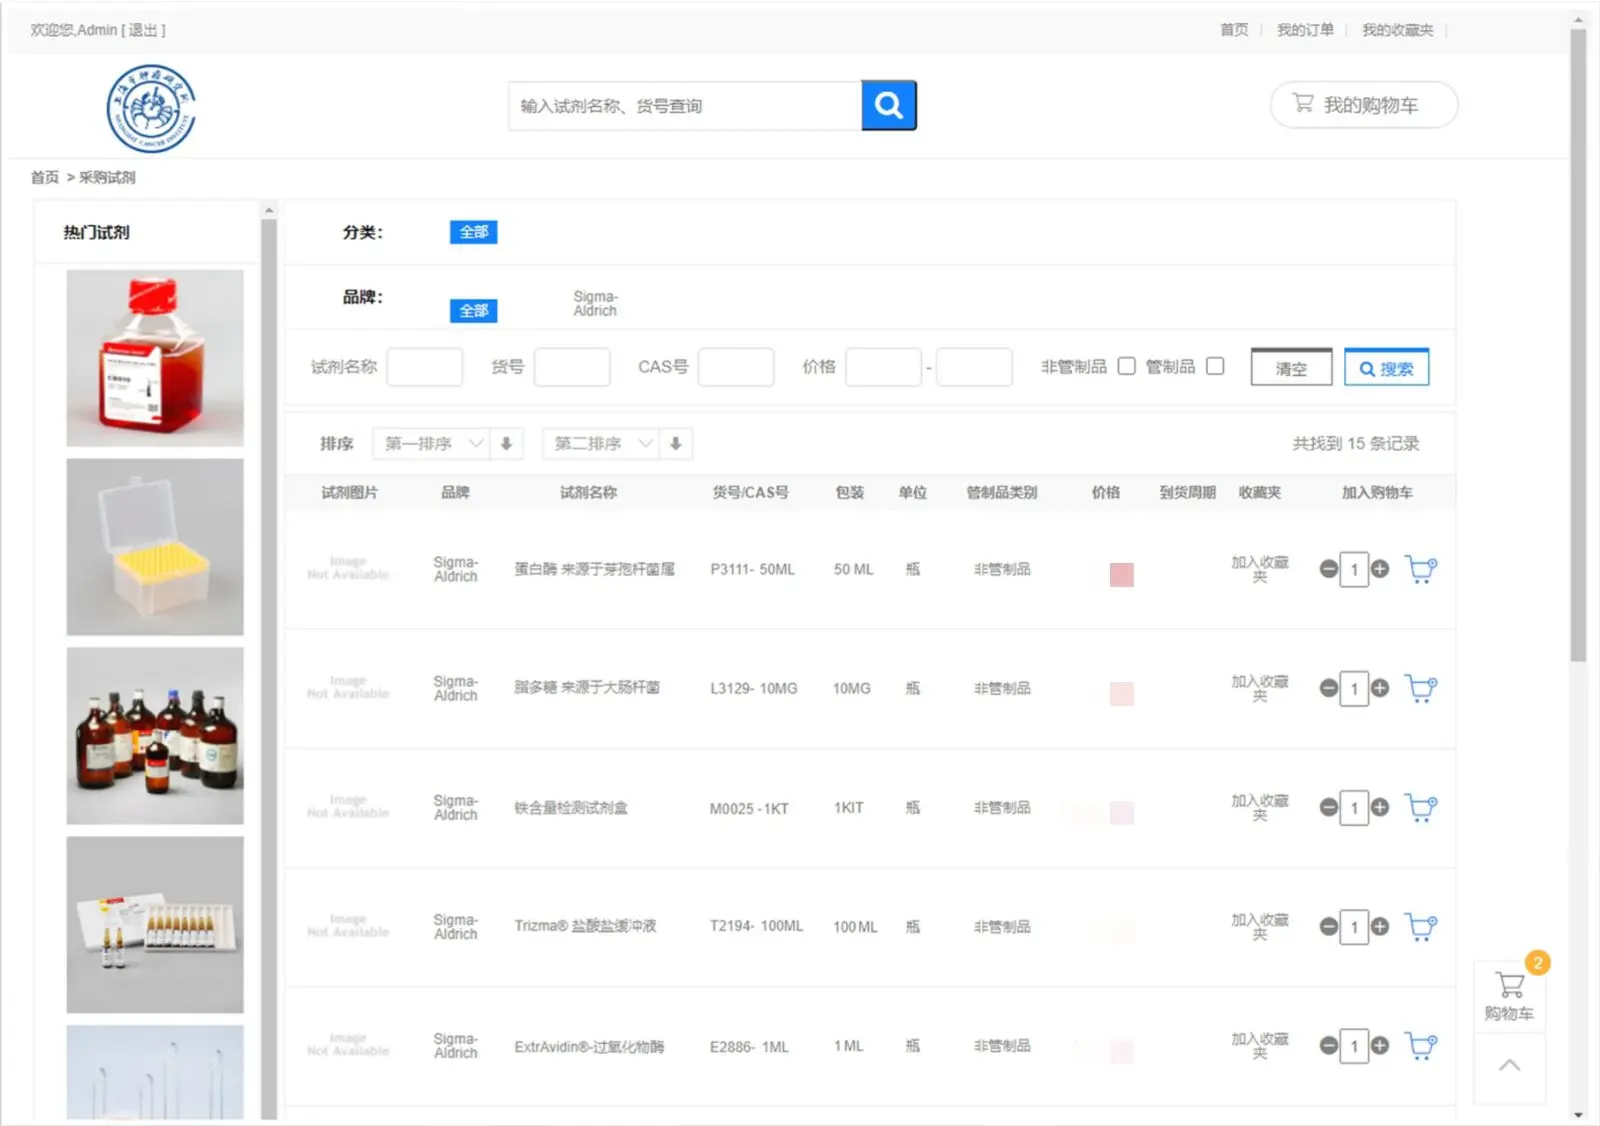Open yellow pipette tip box thumbnail

[x=155, y=547]
